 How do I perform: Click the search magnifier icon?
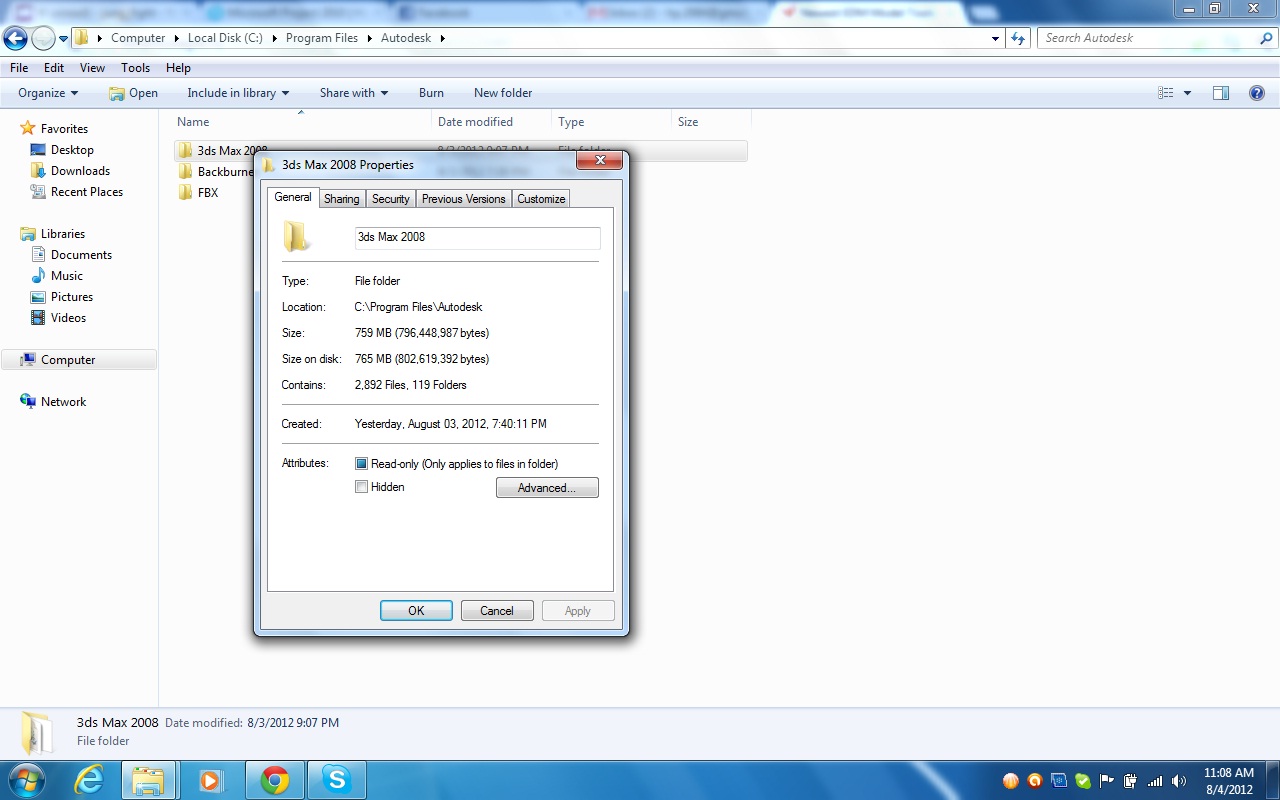(1265, 38)
